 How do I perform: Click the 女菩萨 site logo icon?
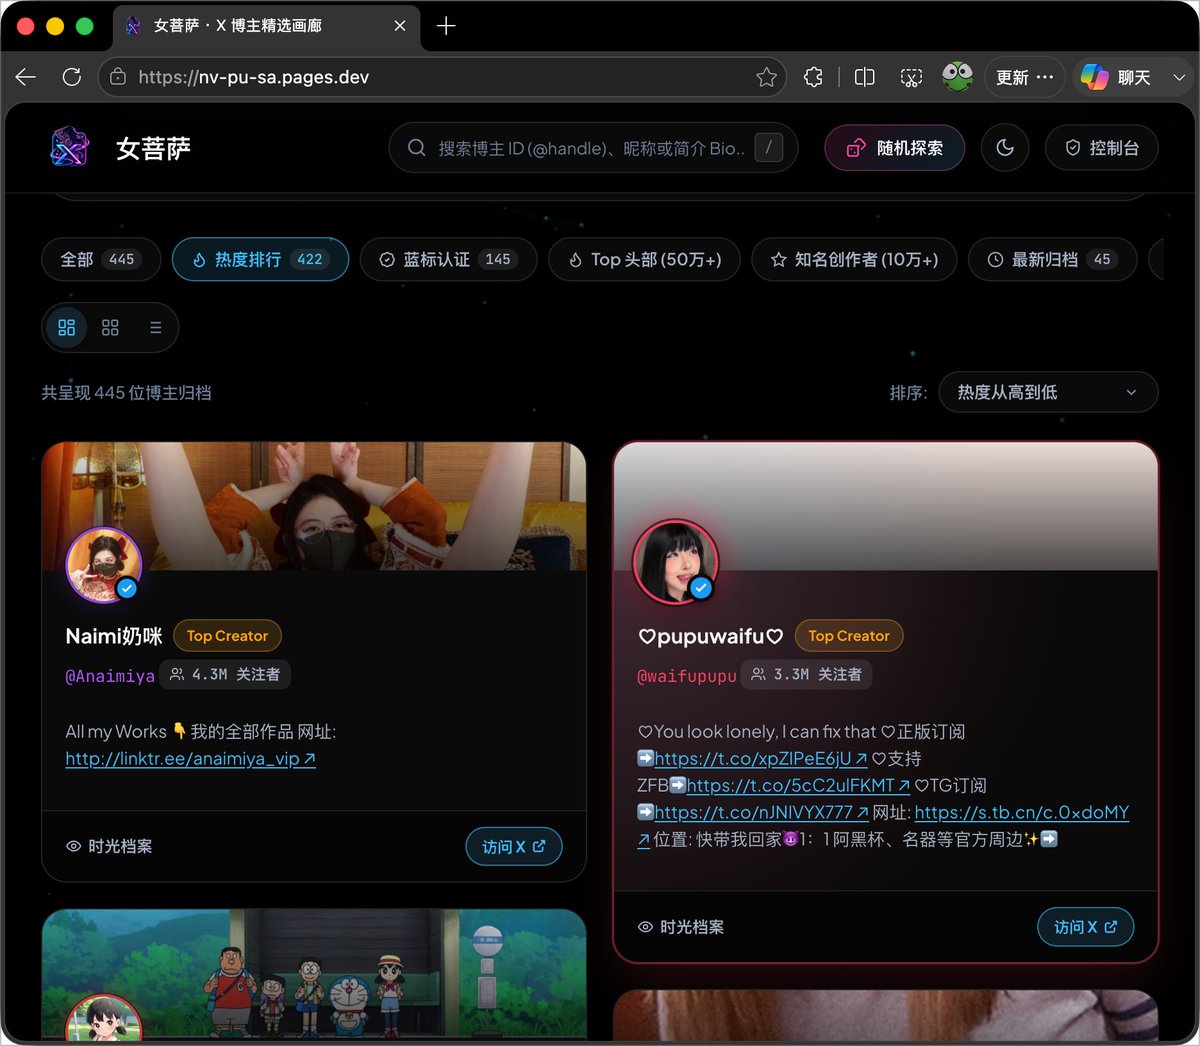point(70,148)
